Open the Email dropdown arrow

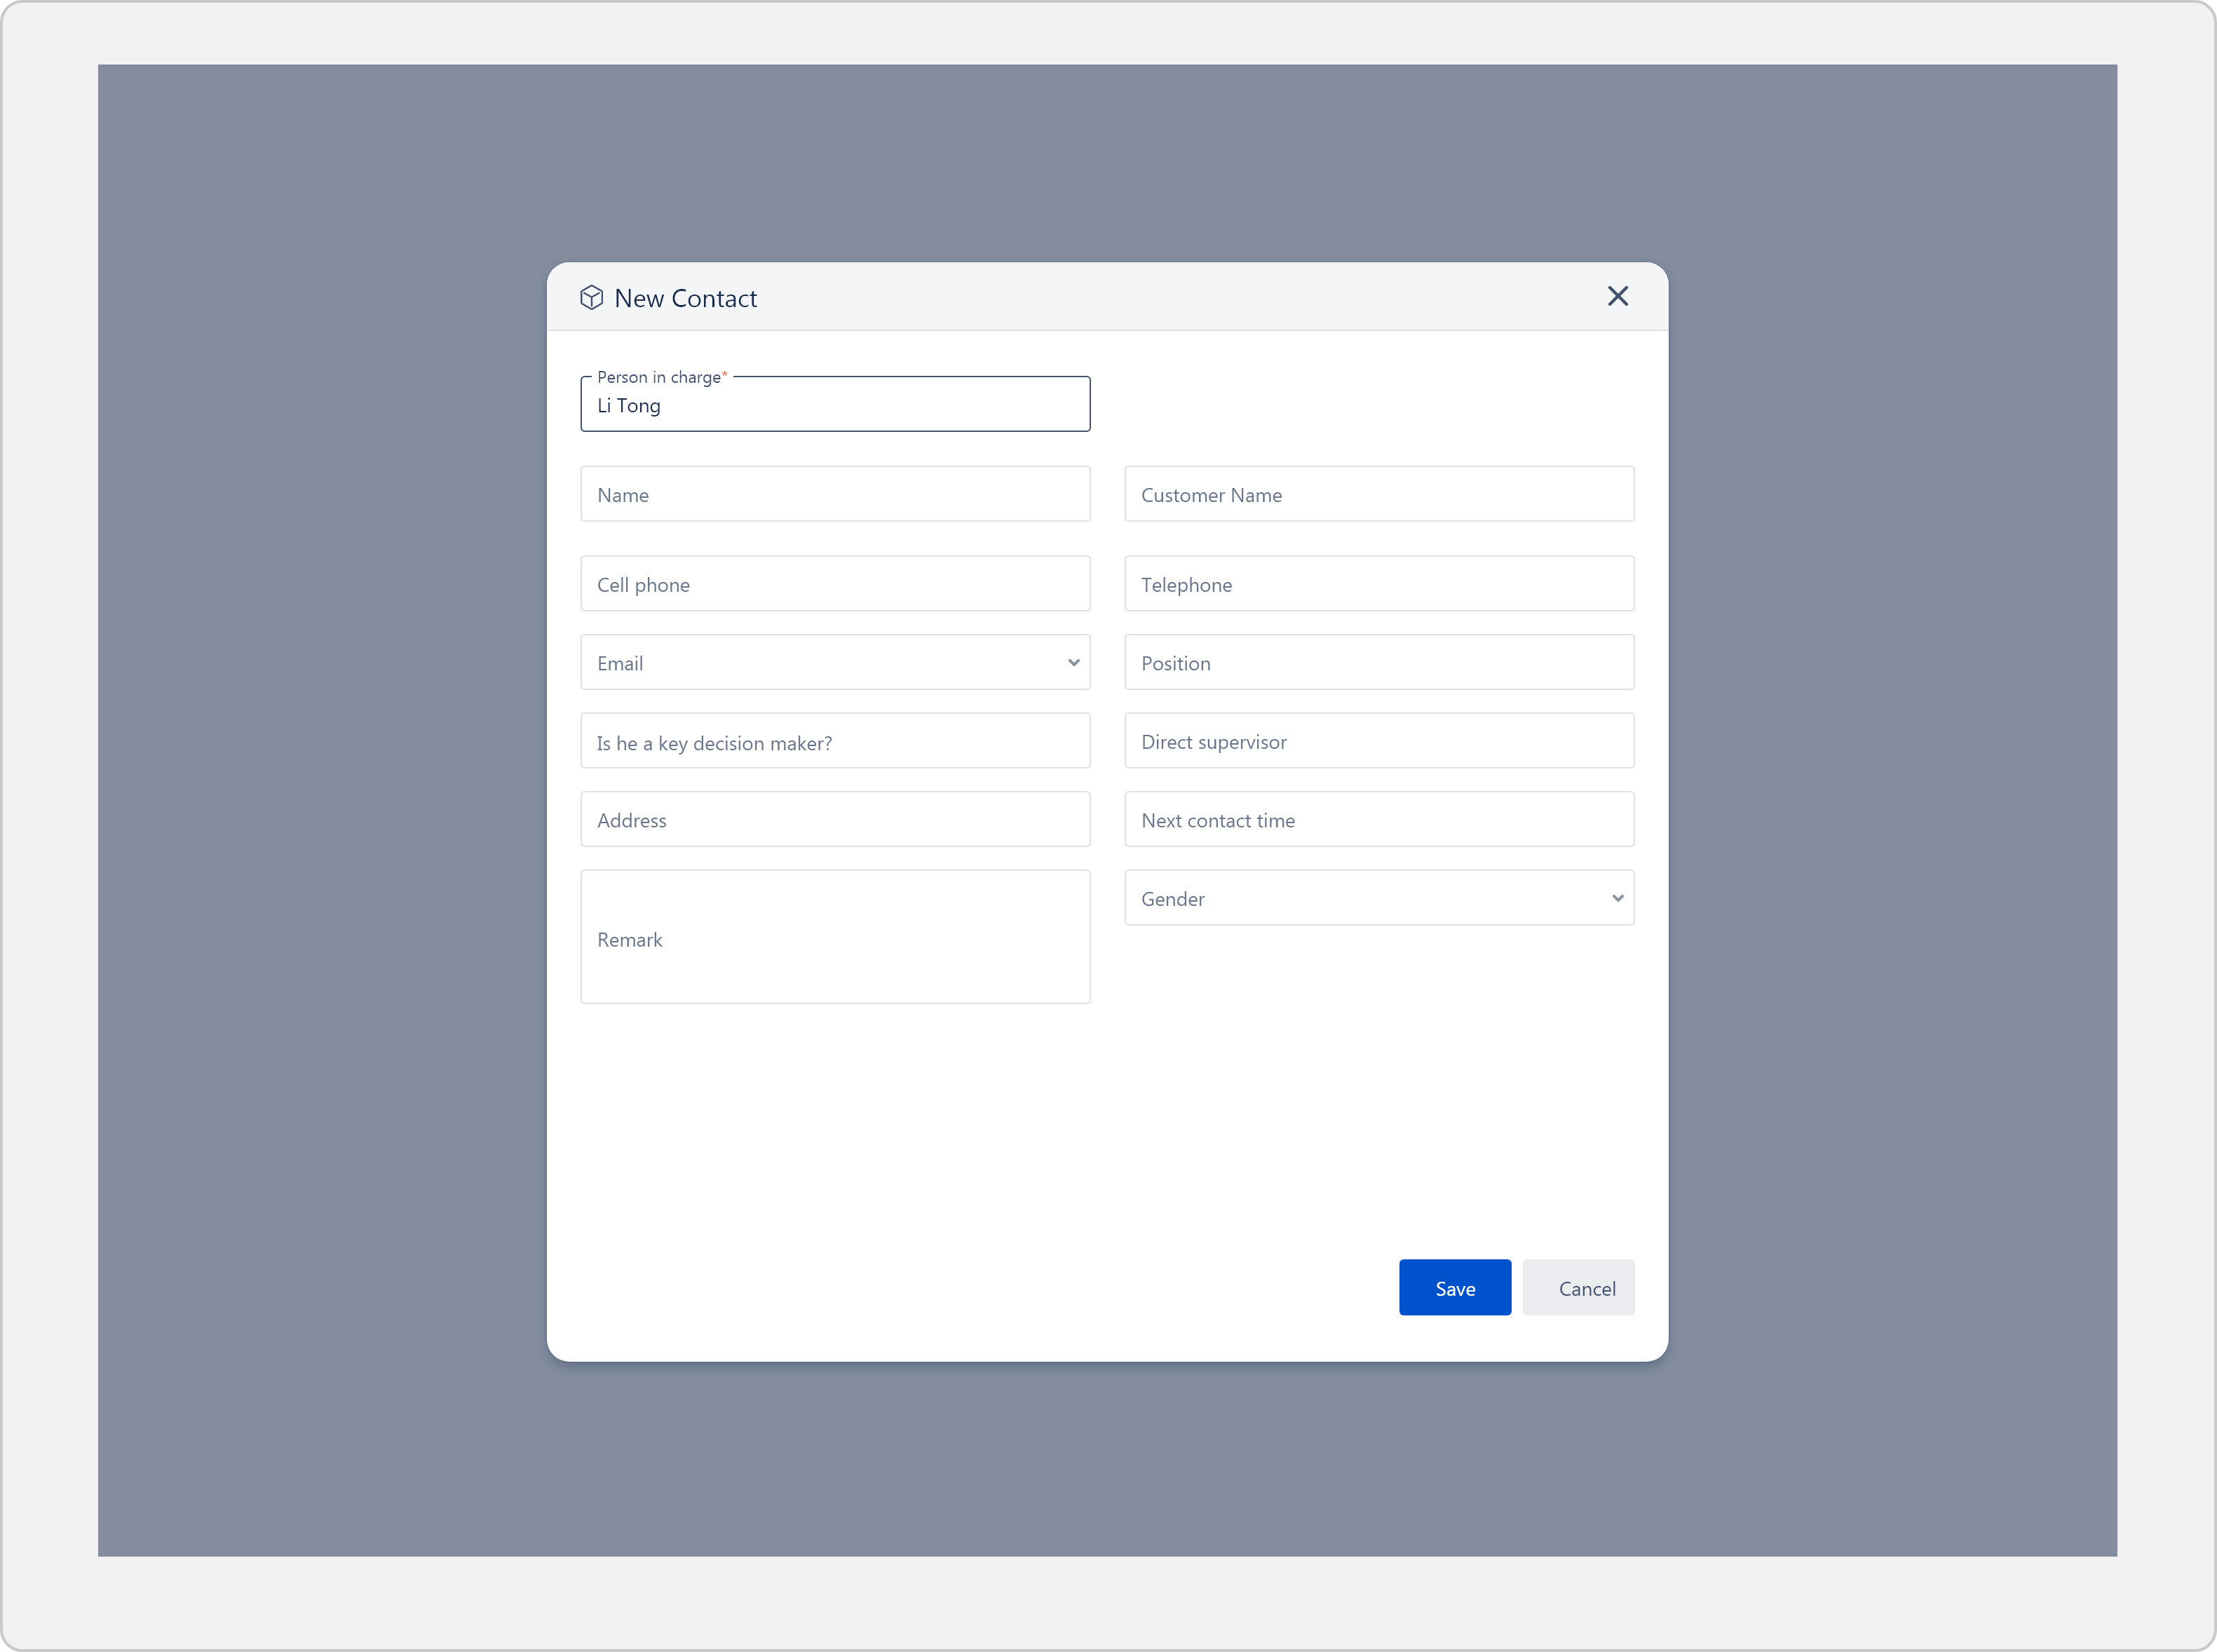click(x=1073, y=663)
